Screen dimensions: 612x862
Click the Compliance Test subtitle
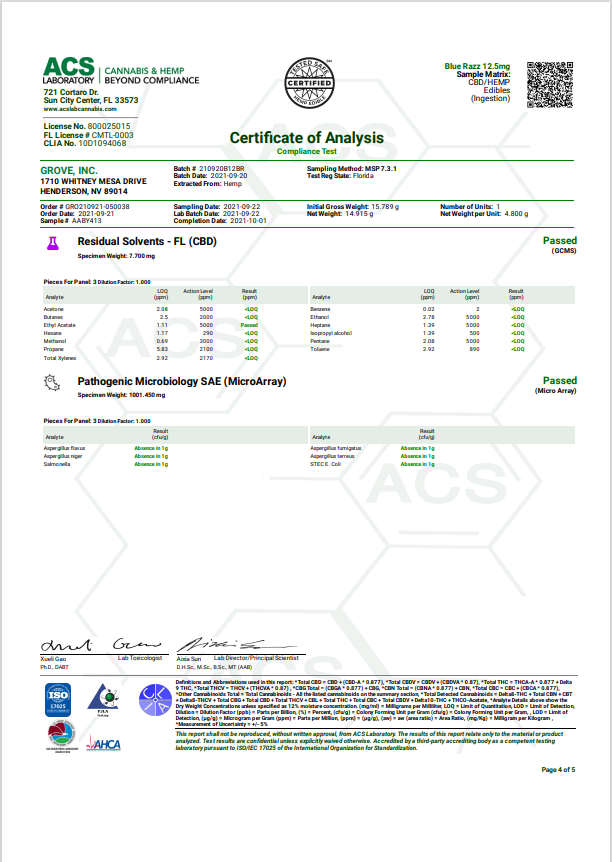[306, 151]
